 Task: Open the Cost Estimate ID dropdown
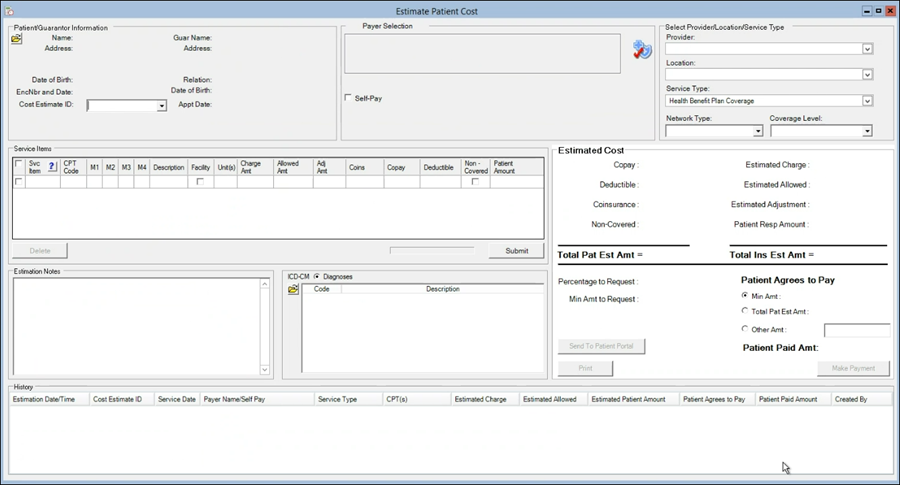pyautogui.click(x=162, y=106)
